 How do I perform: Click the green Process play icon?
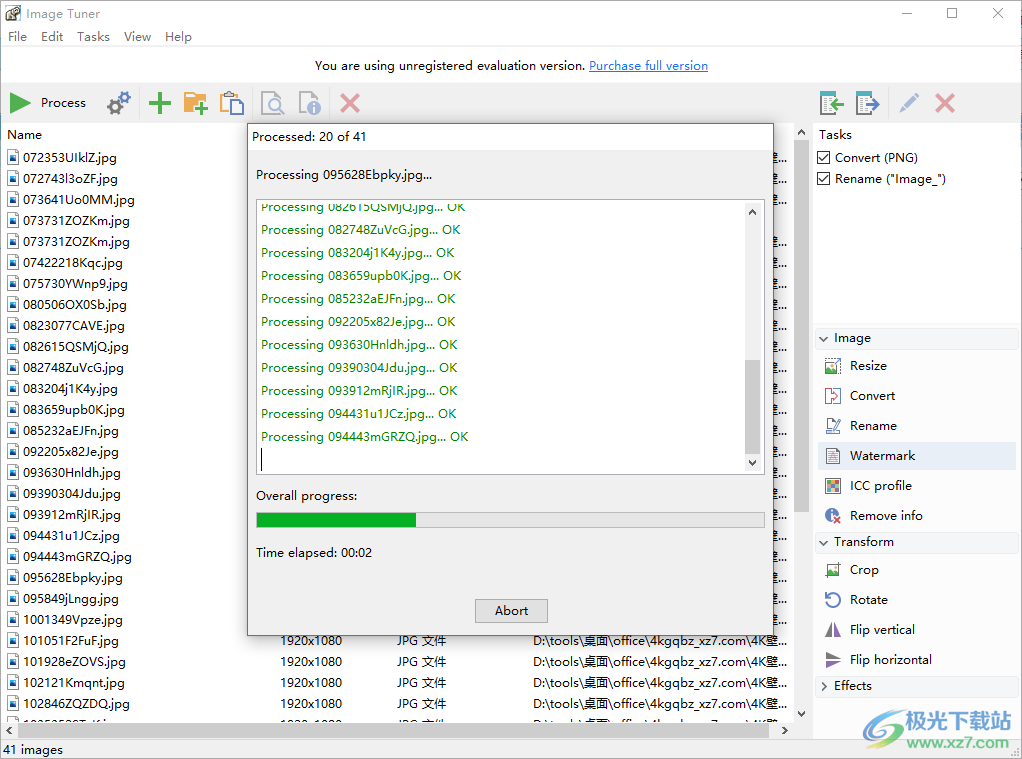(x=20, y=103)
